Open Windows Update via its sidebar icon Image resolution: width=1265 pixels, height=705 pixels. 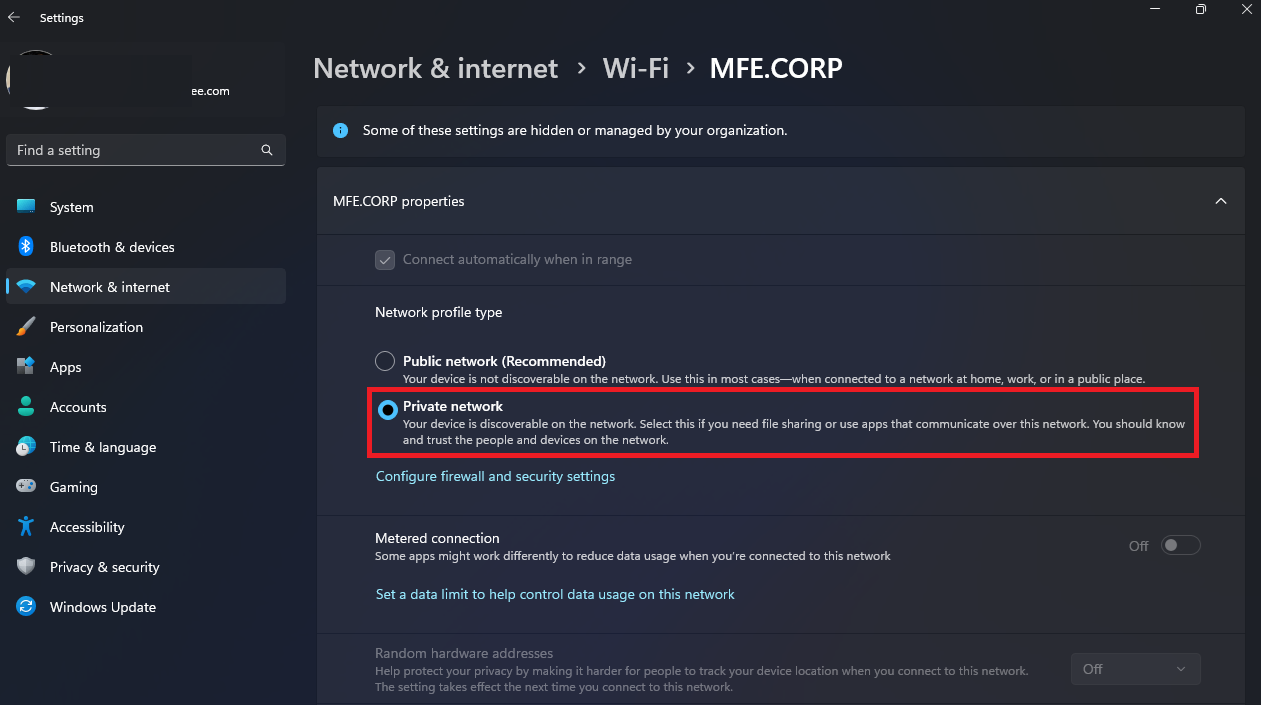27,607
